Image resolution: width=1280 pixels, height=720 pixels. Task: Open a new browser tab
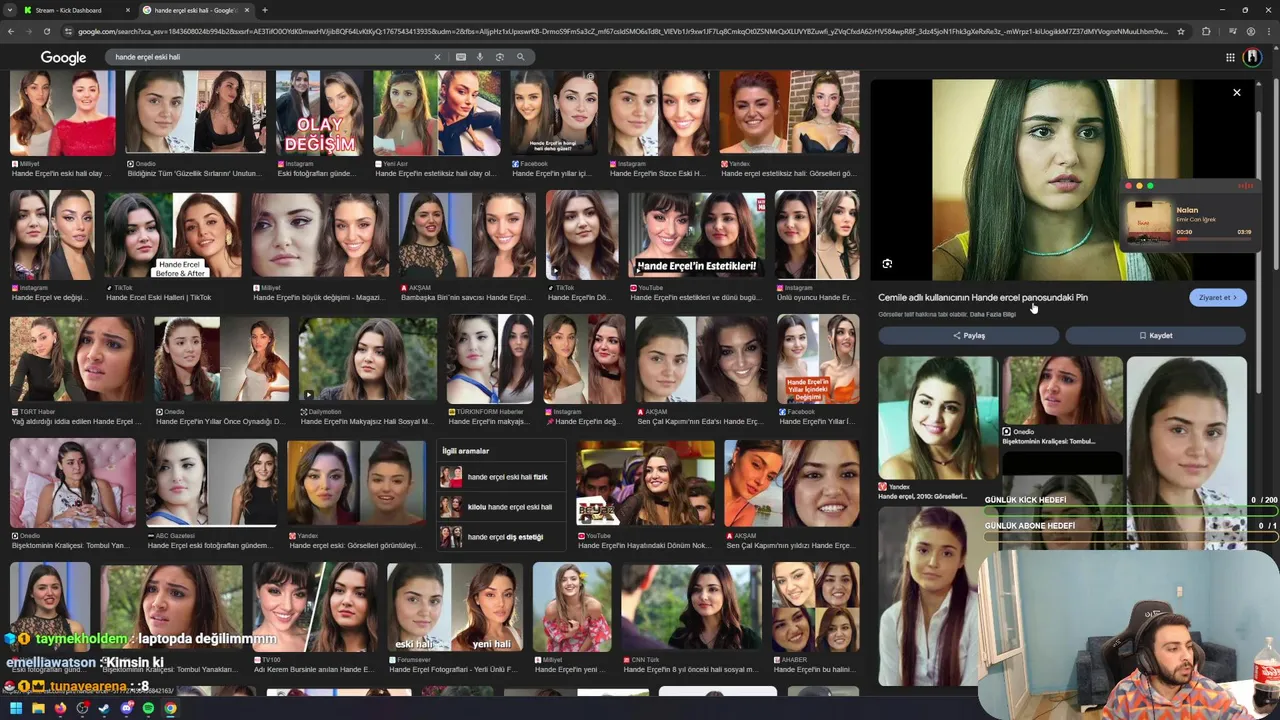tap(265, 10)
